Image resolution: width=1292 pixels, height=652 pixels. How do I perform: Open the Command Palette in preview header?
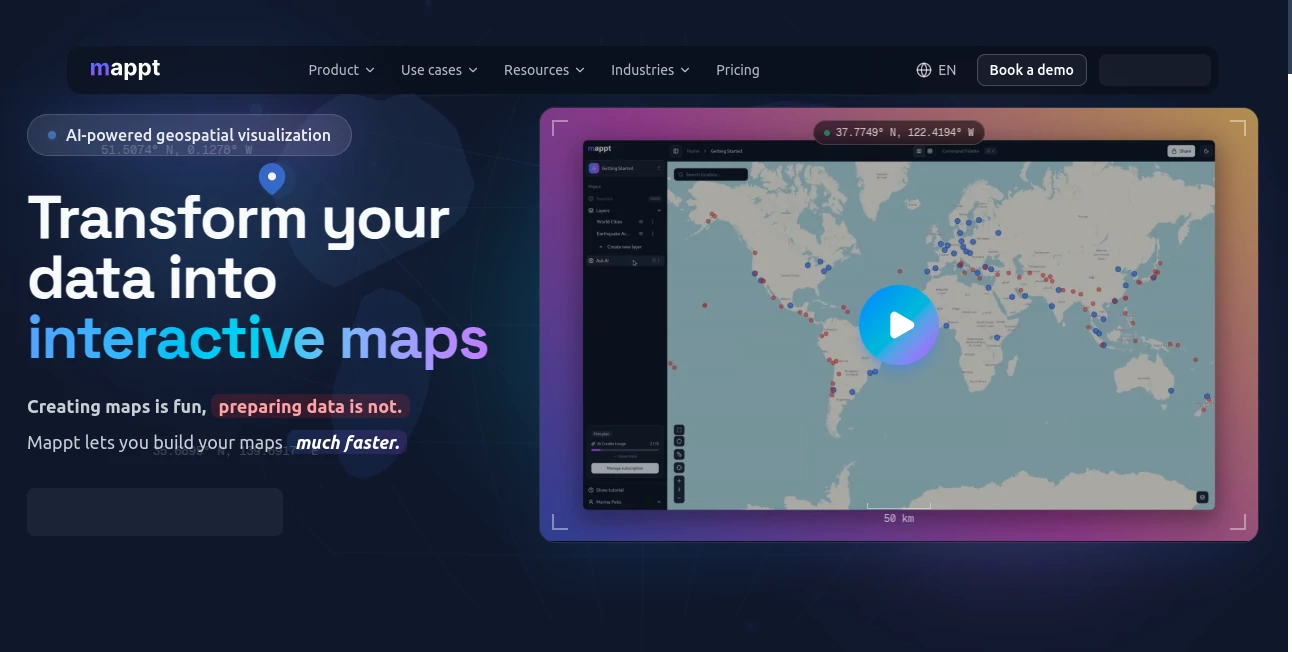969,151
